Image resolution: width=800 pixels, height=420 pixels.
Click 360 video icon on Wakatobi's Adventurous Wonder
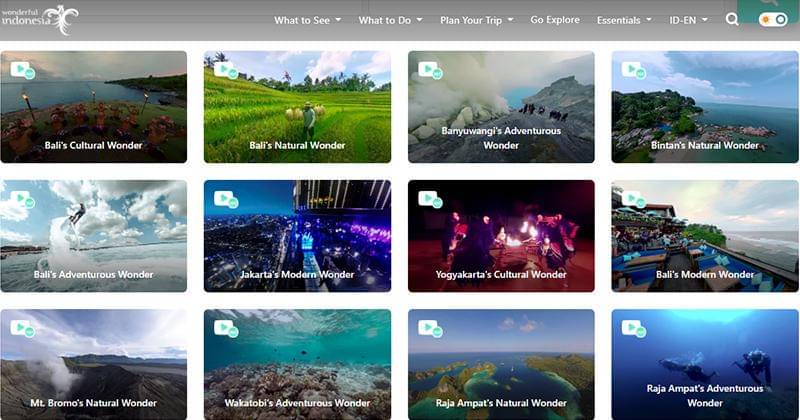click(x=226, y=328)
